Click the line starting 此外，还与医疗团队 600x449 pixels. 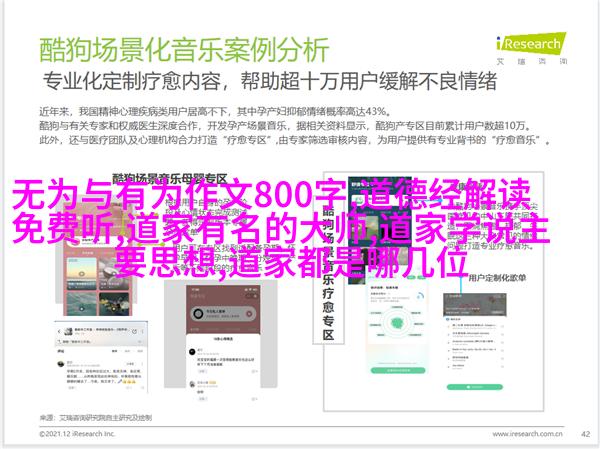[295, 140]
